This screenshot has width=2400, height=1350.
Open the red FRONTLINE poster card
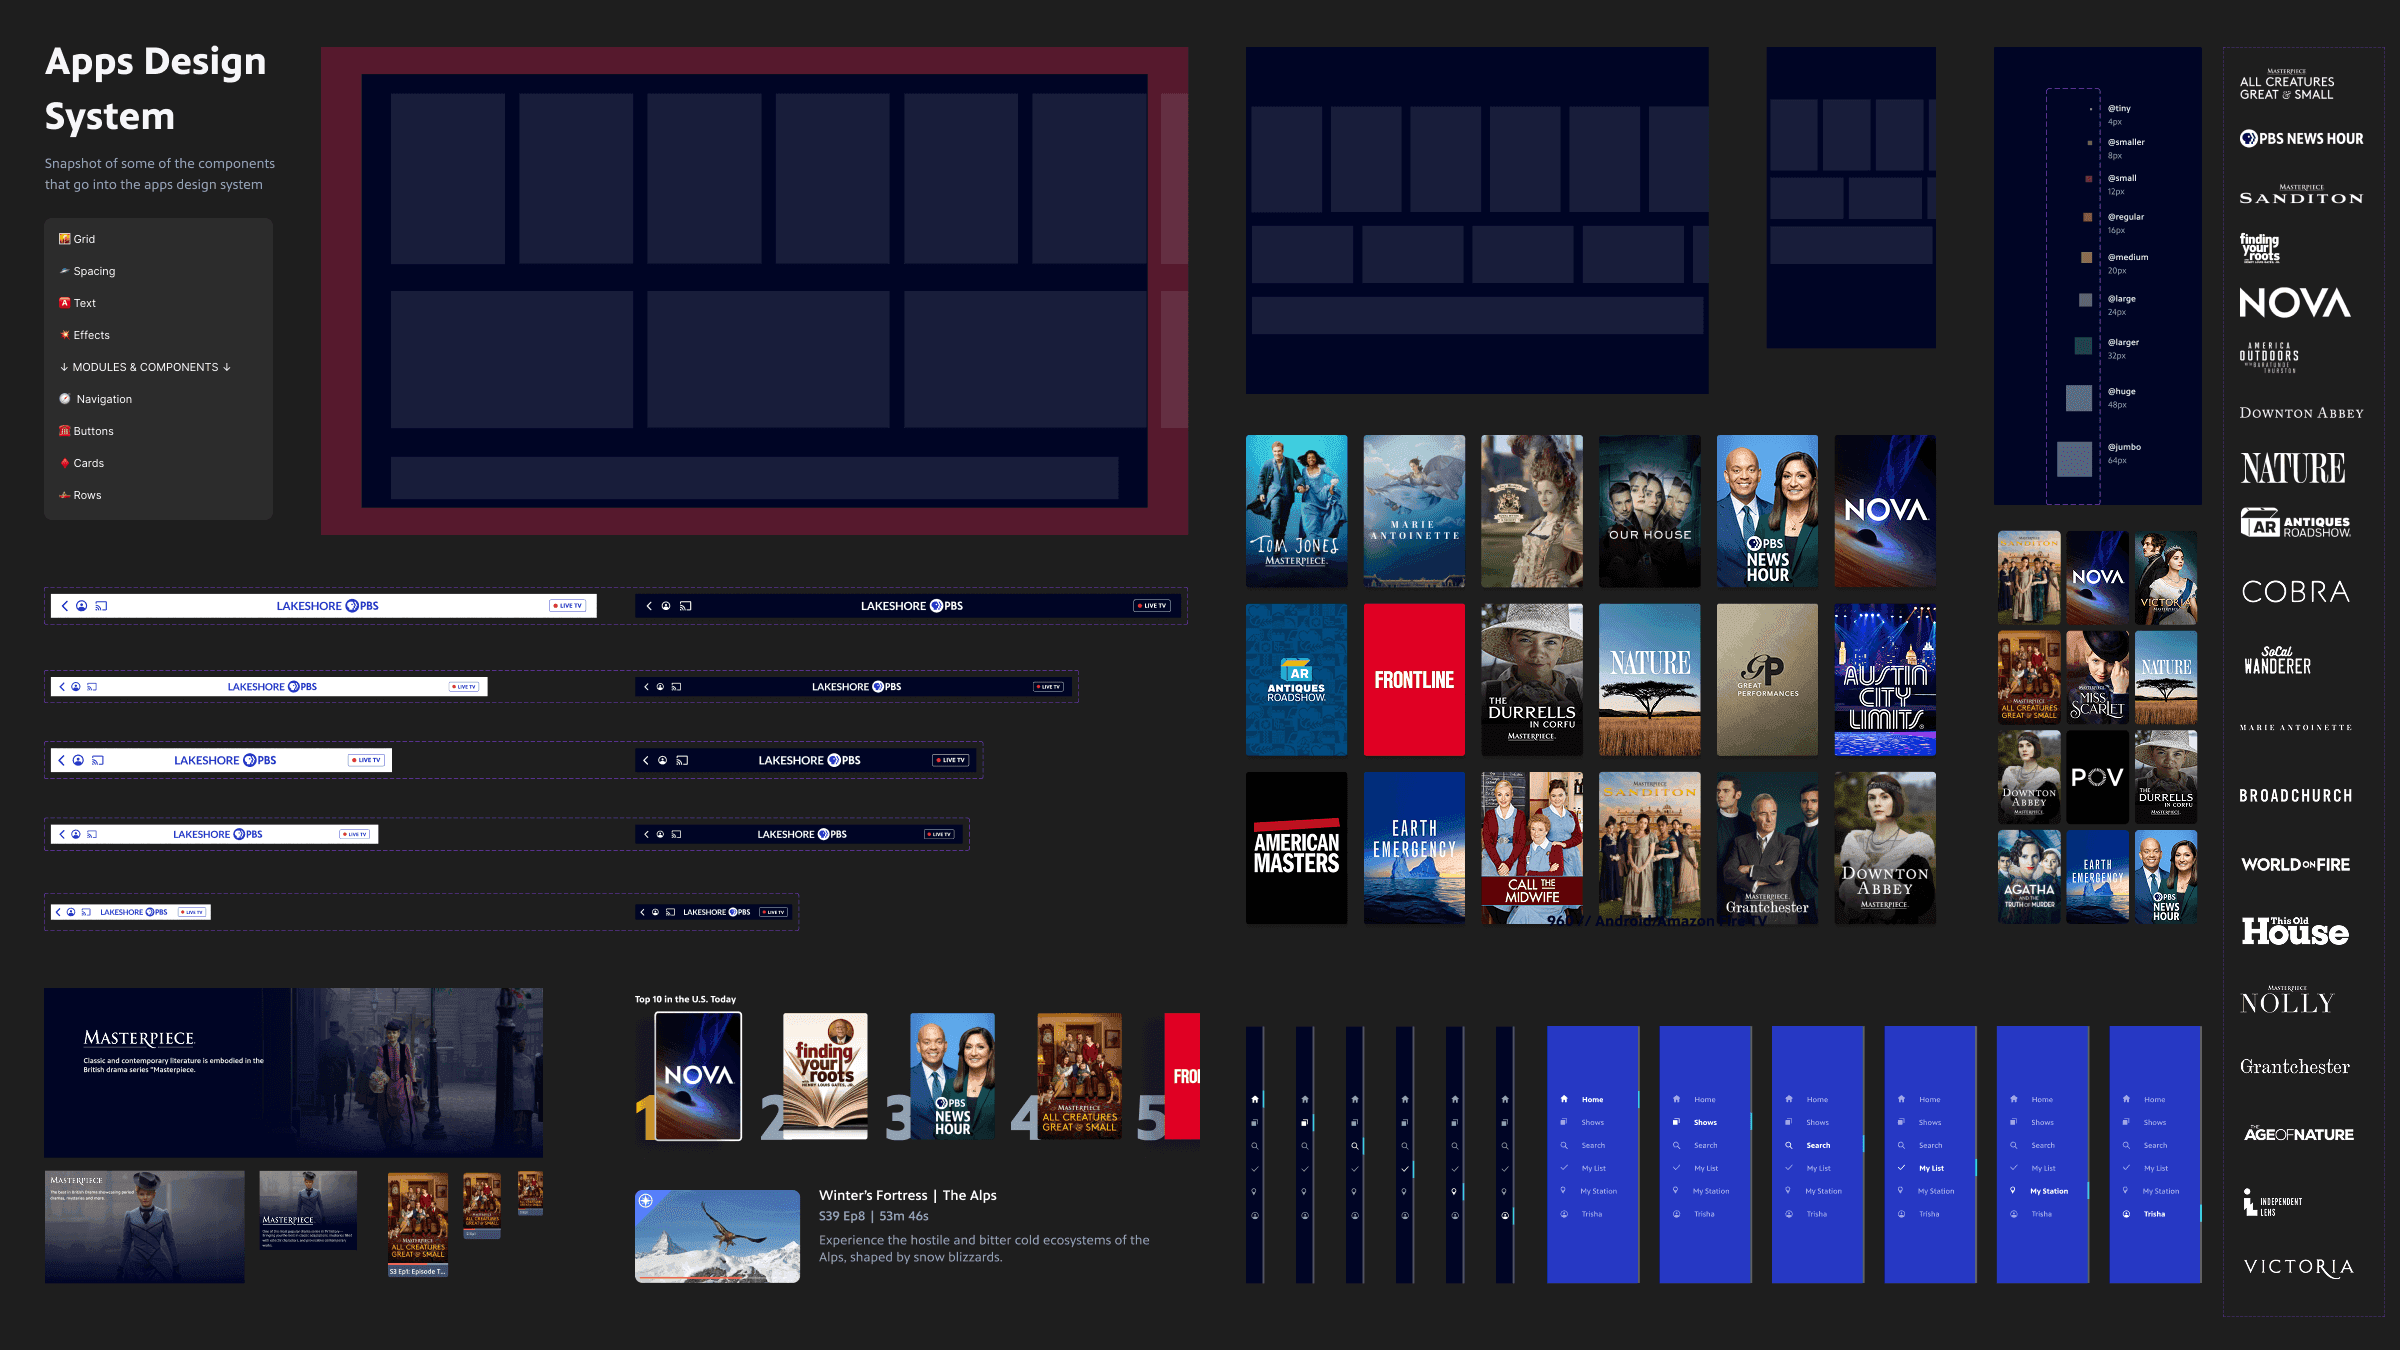coord(1414,680)
